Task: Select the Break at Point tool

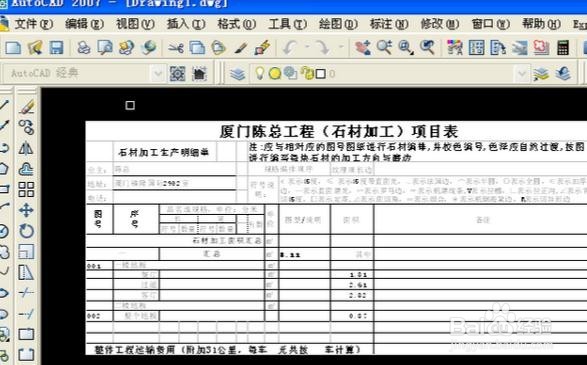Action: 26,334
